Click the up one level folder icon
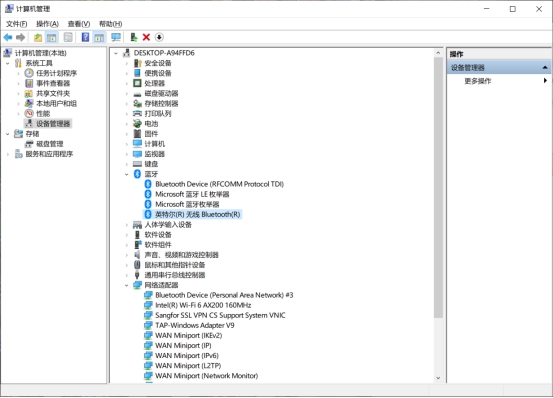The height and width of the screenshot is (398, 553). coord(38,37)
